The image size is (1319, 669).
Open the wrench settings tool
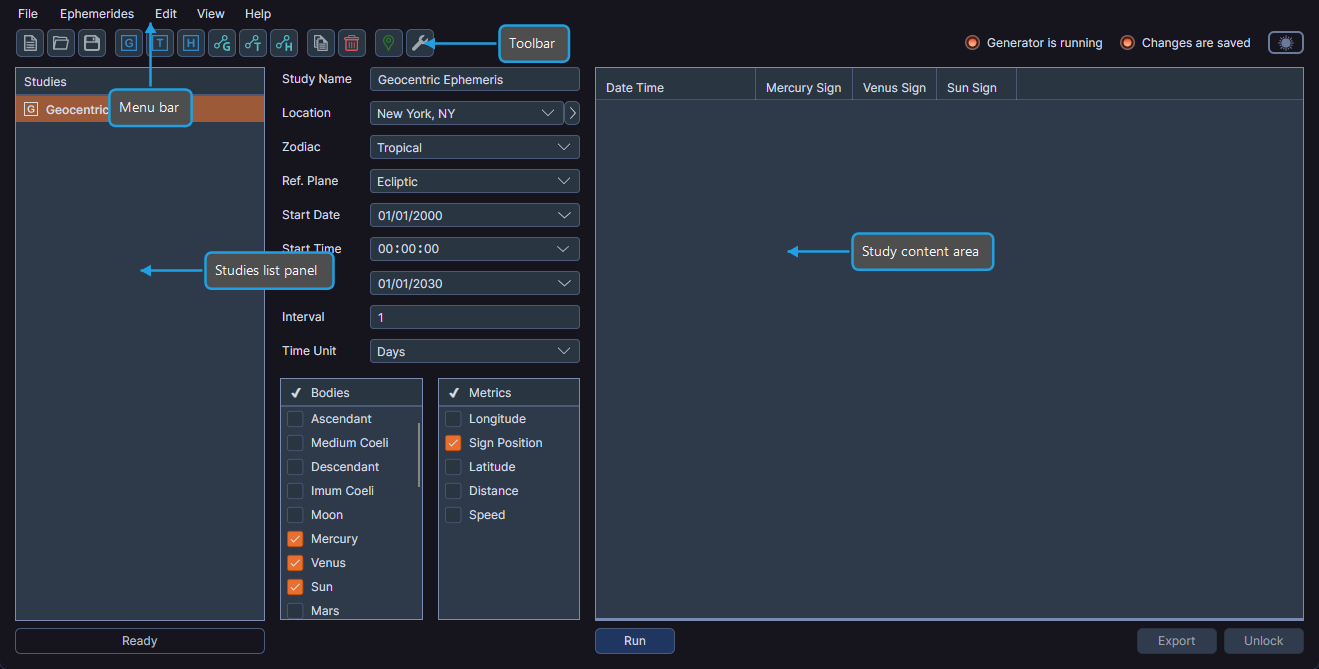tap(421, 43)
